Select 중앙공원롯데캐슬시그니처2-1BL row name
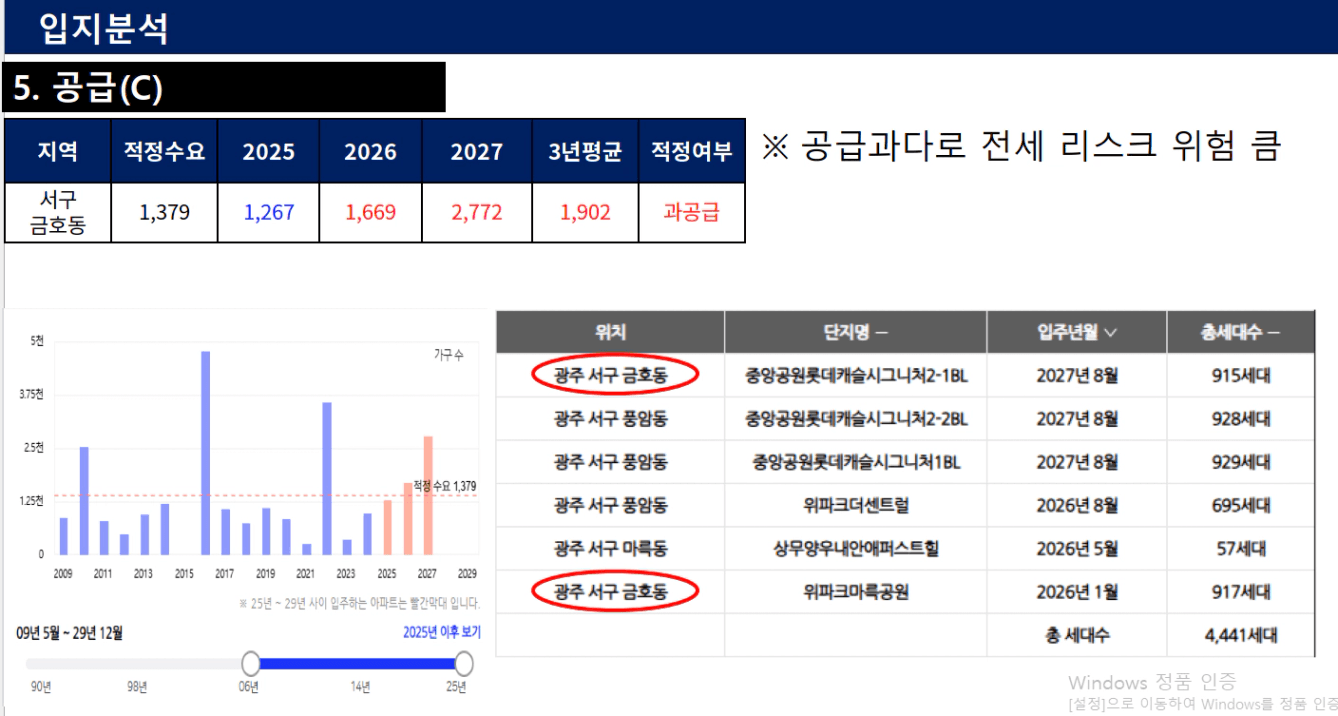 [856, 376]
